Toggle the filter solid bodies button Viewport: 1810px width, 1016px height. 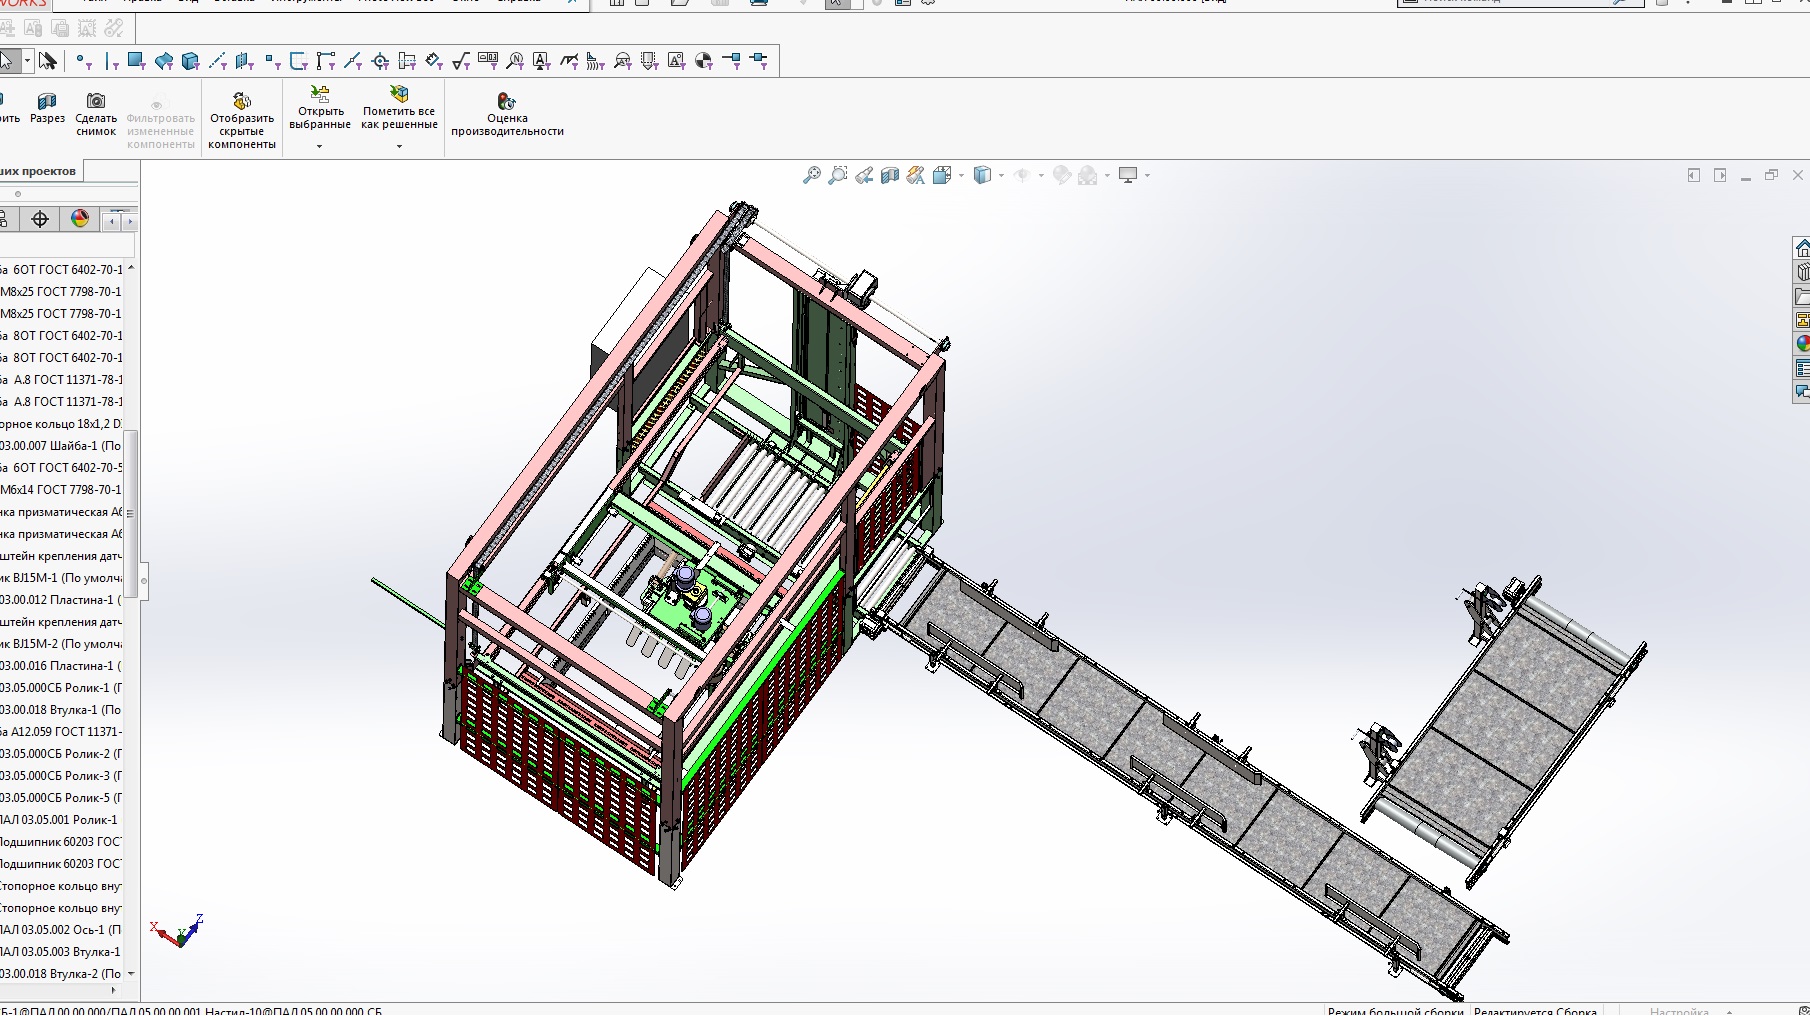tap(190, 62)
